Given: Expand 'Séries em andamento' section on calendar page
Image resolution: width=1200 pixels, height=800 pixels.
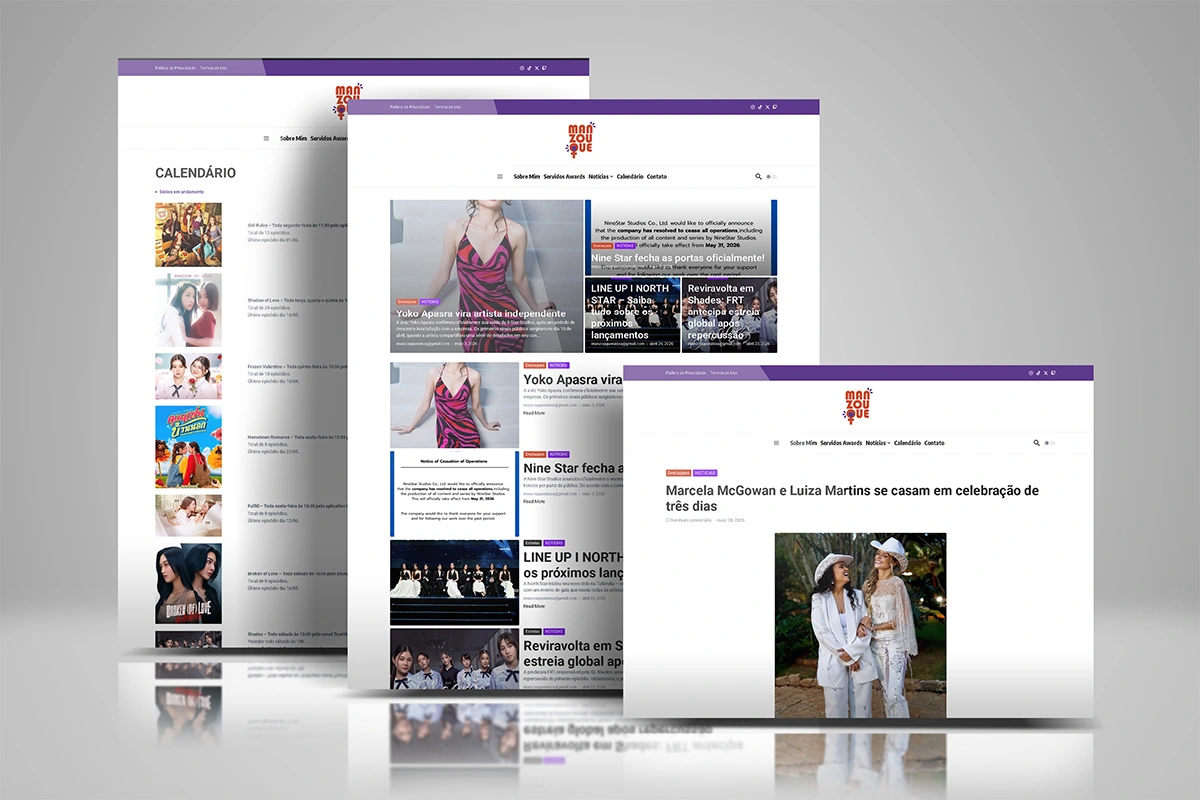Looking at the screenshot, I should (x=180, y=191).
